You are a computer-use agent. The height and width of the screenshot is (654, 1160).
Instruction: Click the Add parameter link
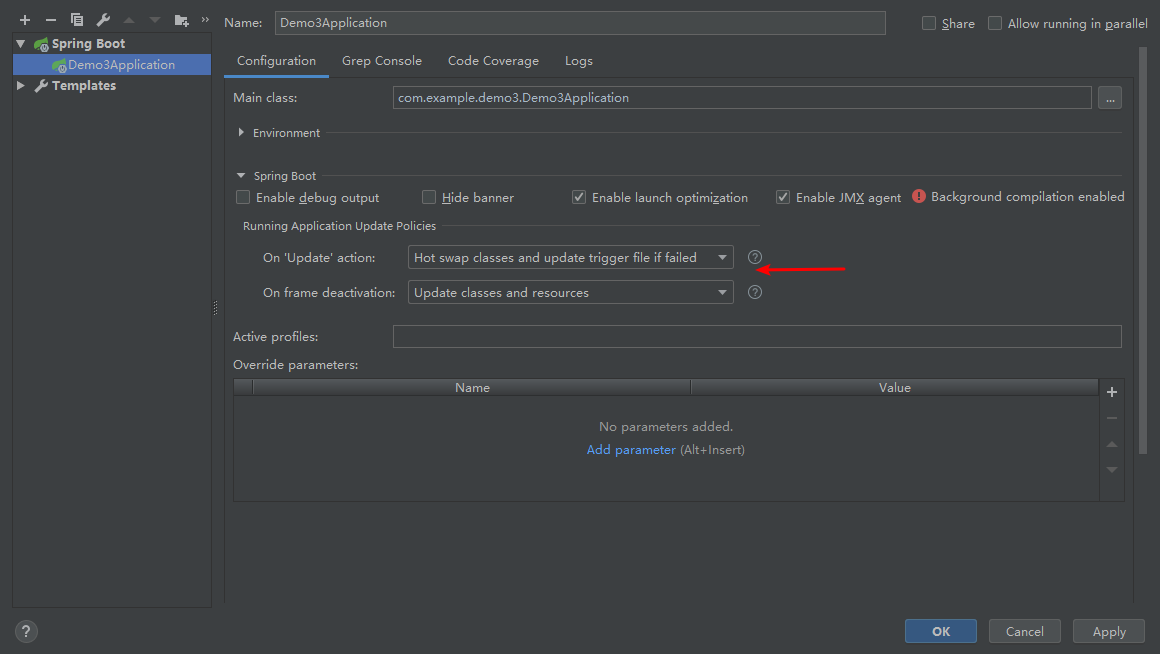[x=631, y=450]
